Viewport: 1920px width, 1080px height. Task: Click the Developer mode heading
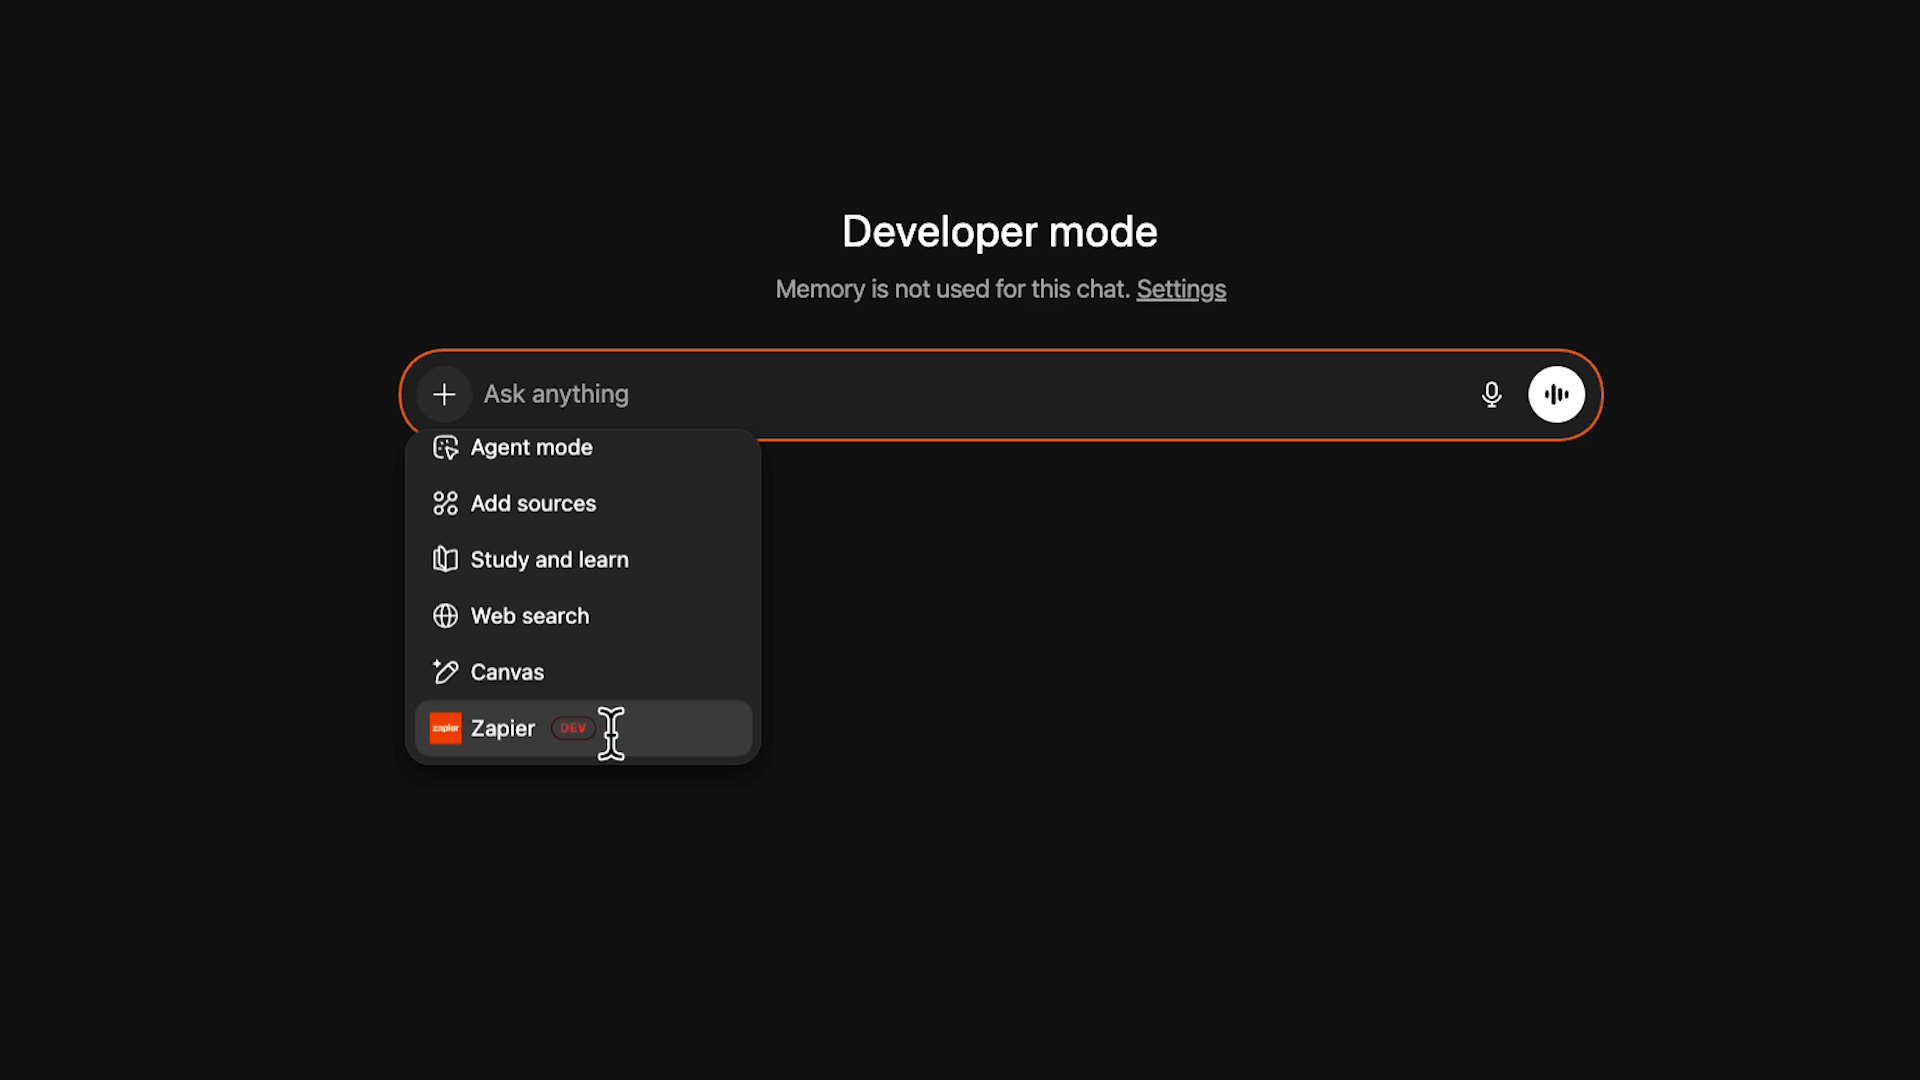pyautogui.click(x=999, y=232)
